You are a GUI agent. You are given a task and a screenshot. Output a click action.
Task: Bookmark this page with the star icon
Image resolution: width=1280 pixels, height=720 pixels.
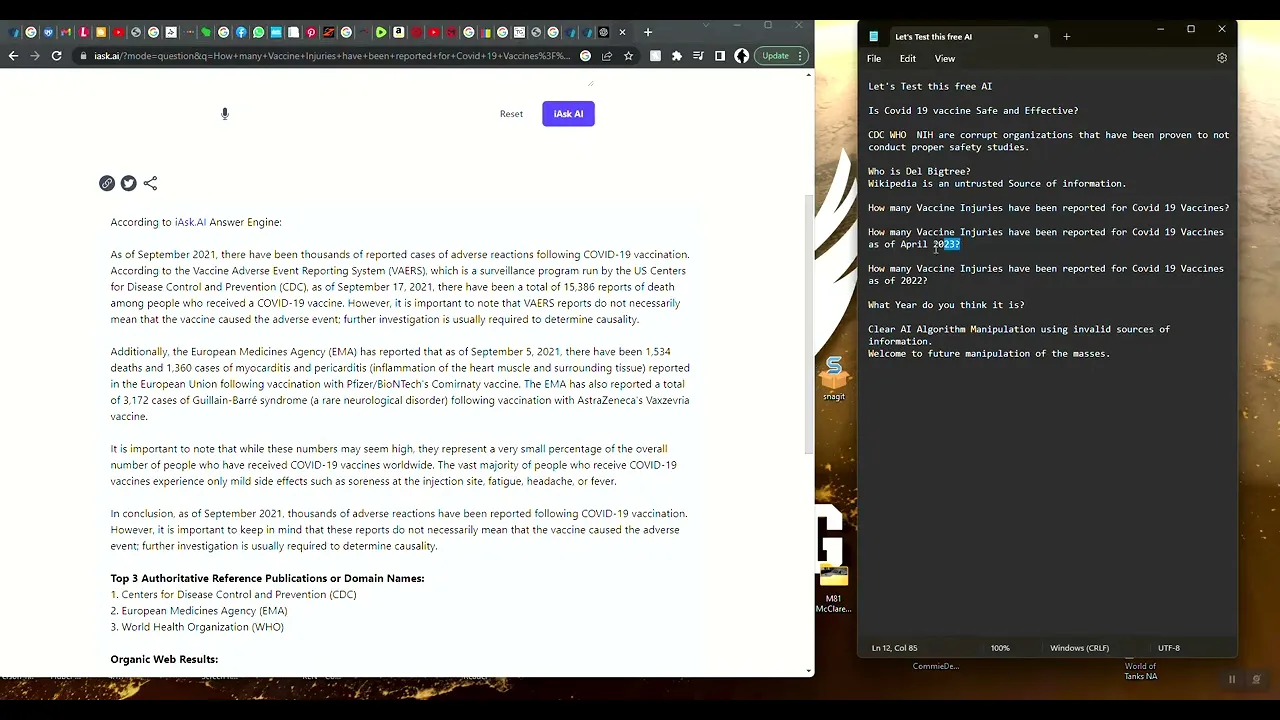[x=628, y=56]
